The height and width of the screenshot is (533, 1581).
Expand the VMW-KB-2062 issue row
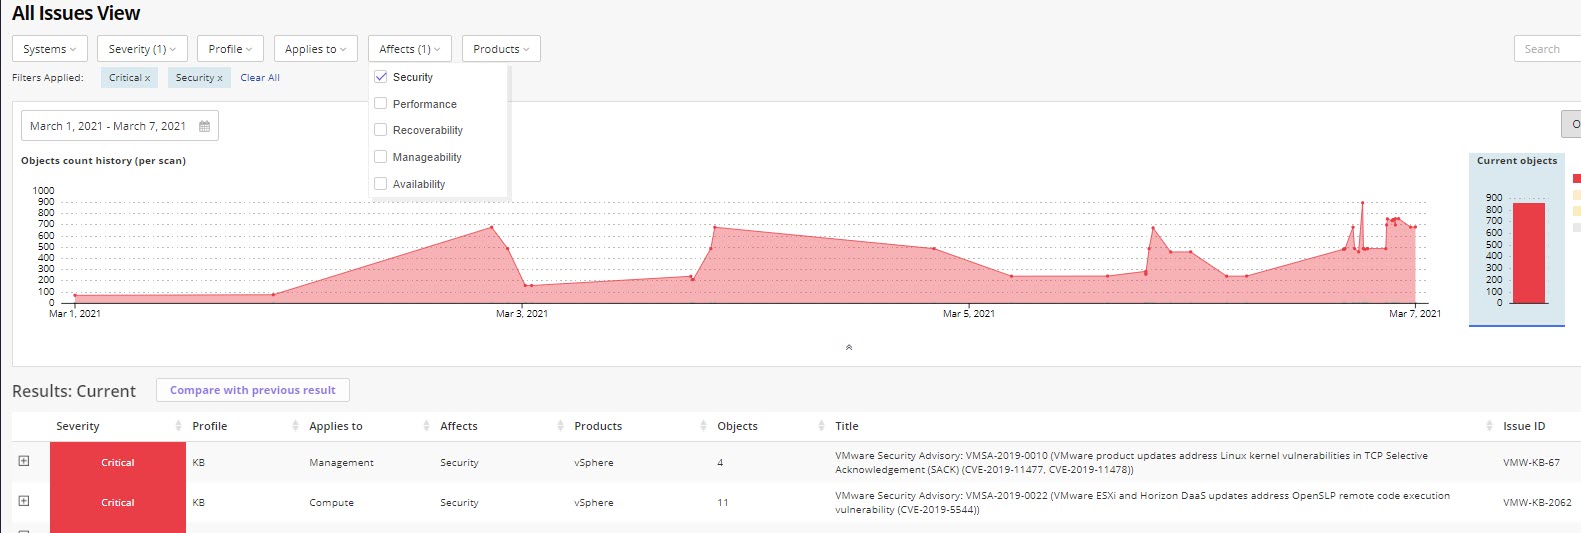coord(24,501)
